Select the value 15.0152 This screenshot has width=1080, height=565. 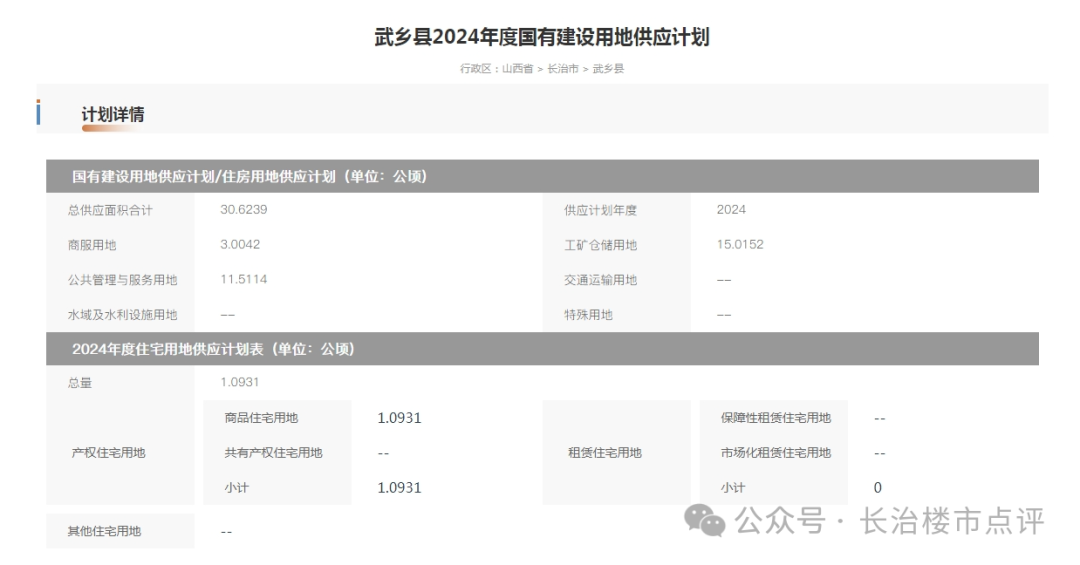(740, 245)
